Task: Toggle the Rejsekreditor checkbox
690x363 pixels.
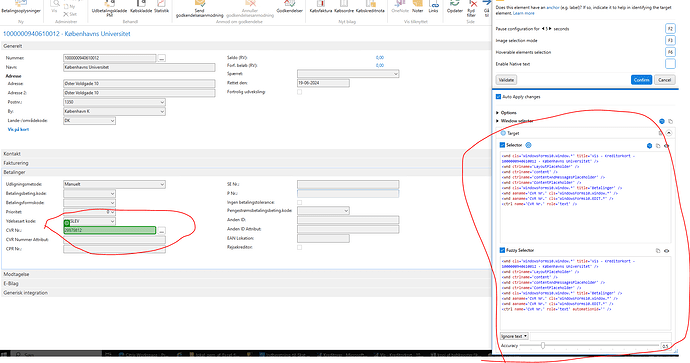Action: point(300,247)
